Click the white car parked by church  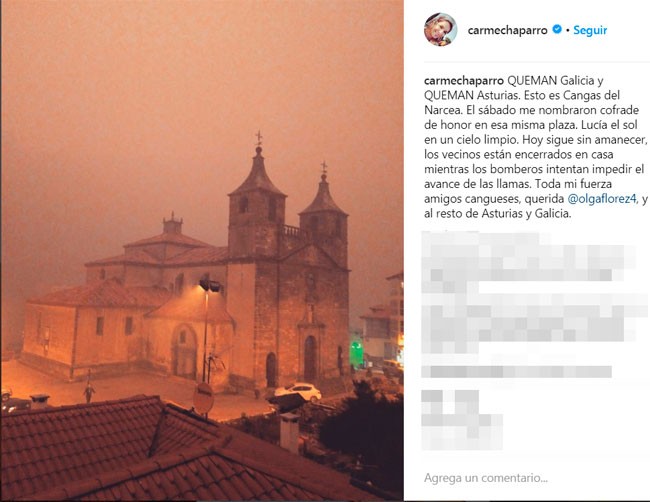(x=298, y=391)
